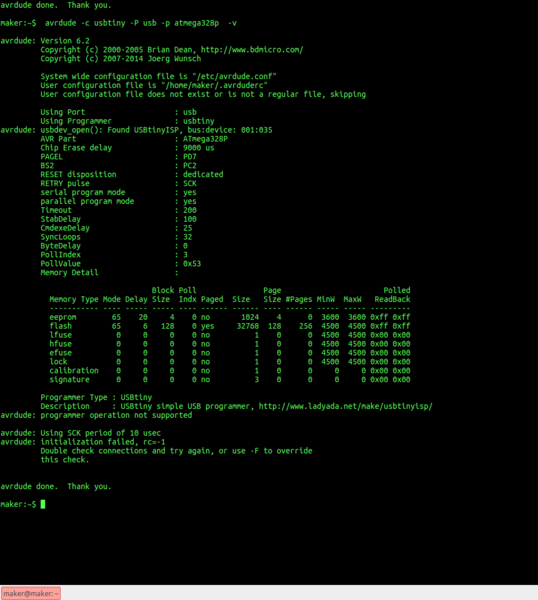Click the 'parallel program mode' line
538x600 pixels.
point(119,201)
